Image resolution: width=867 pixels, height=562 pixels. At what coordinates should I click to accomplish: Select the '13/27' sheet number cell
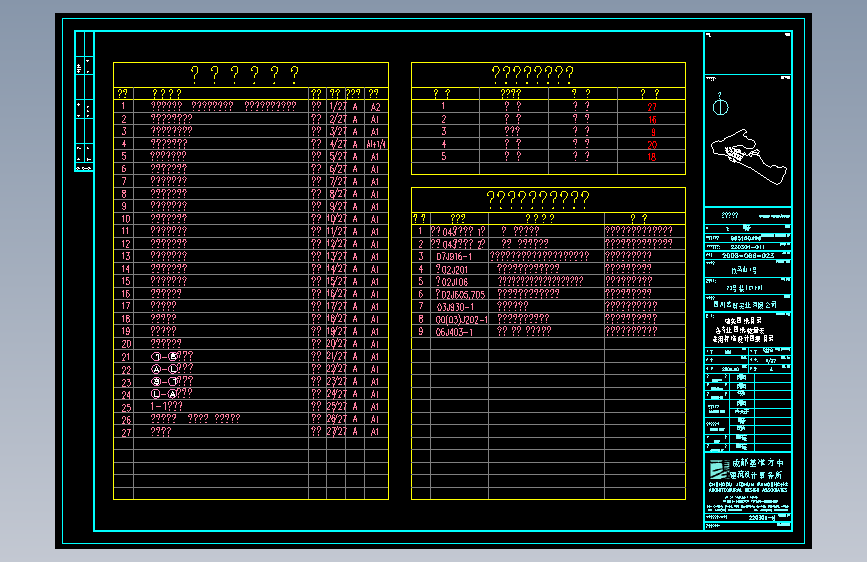336,257
